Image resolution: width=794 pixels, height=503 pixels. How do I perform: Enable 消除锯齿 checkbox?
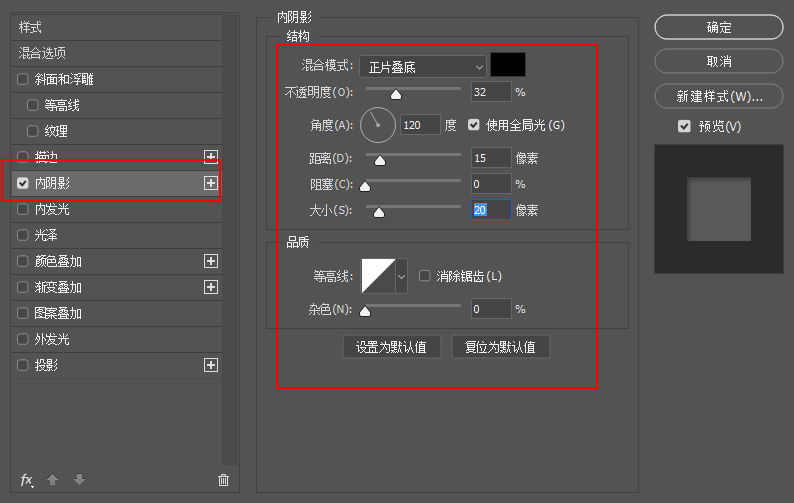pyautogui.click(x=424, y=276)
